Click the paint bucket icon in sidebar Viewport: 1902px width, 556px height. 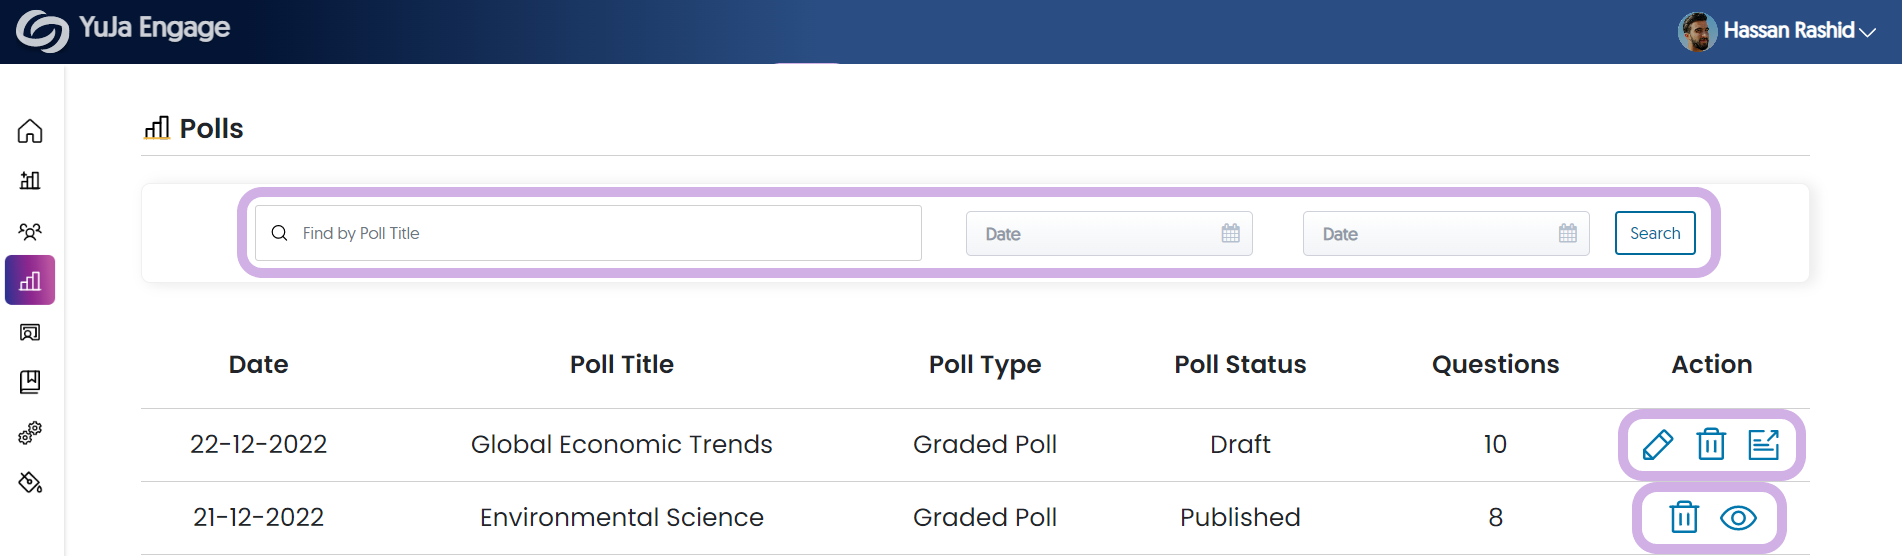[x=30, y=483]
